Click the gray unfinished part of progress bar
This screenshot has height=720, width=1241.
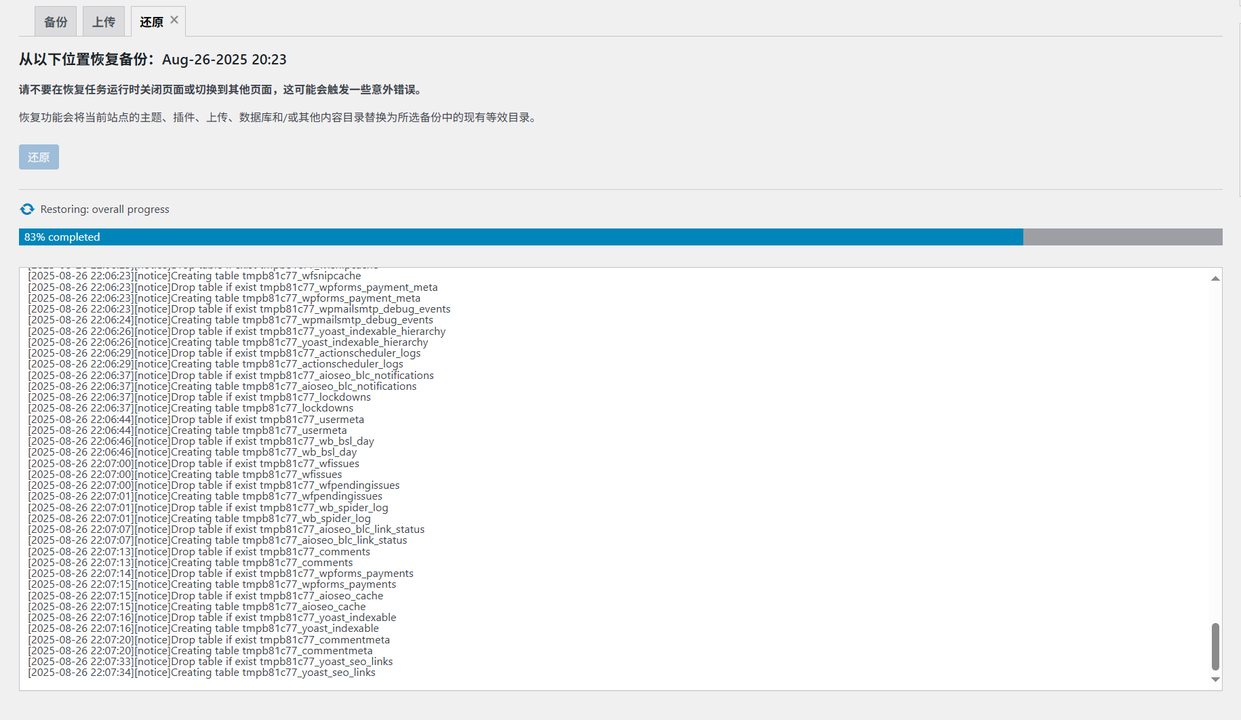coord(1121,237)
